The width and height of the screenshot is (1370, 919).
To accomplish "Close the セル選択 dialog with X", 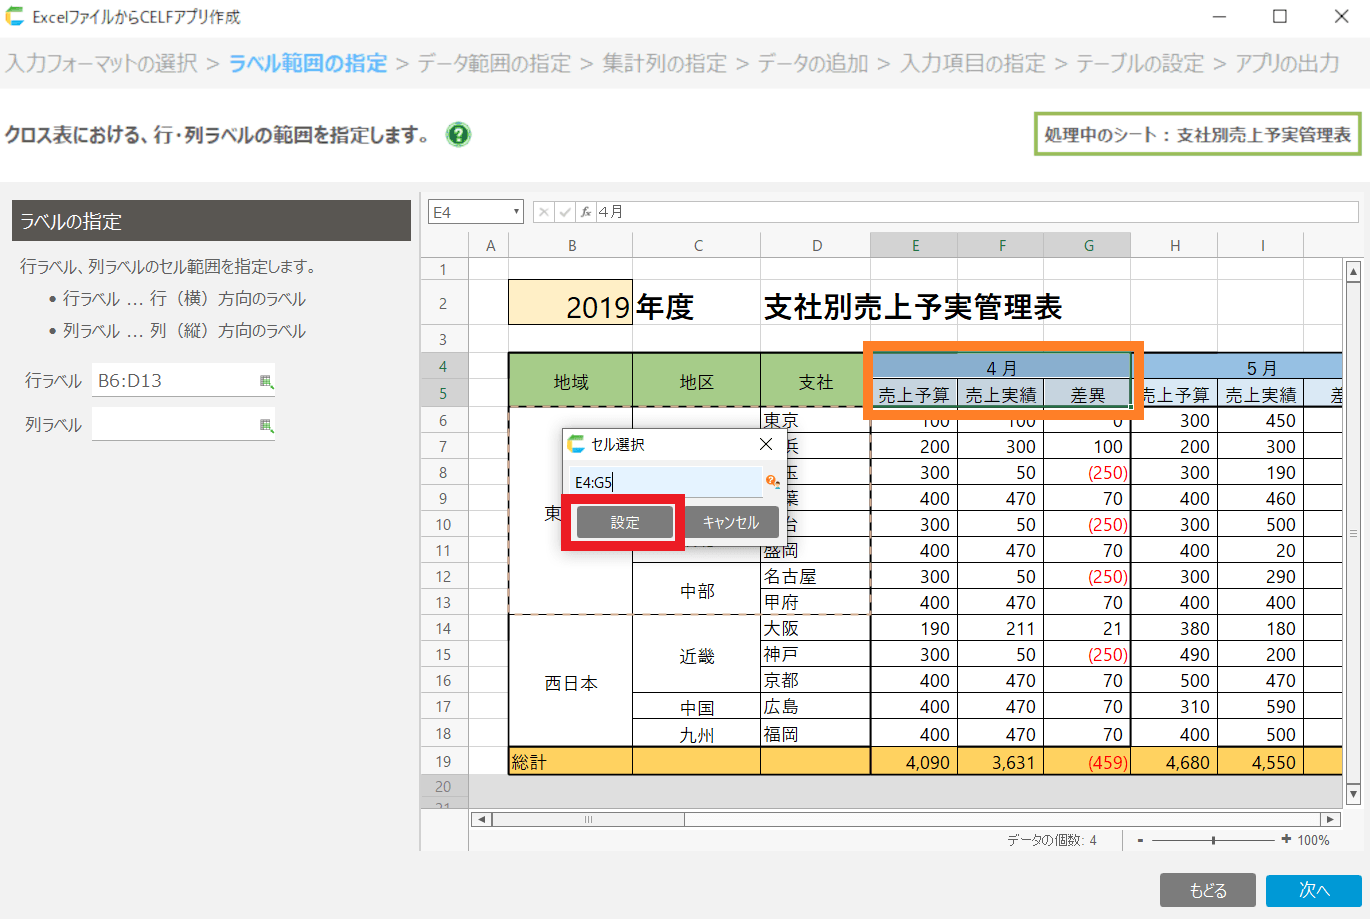I will tap(766, 444).
